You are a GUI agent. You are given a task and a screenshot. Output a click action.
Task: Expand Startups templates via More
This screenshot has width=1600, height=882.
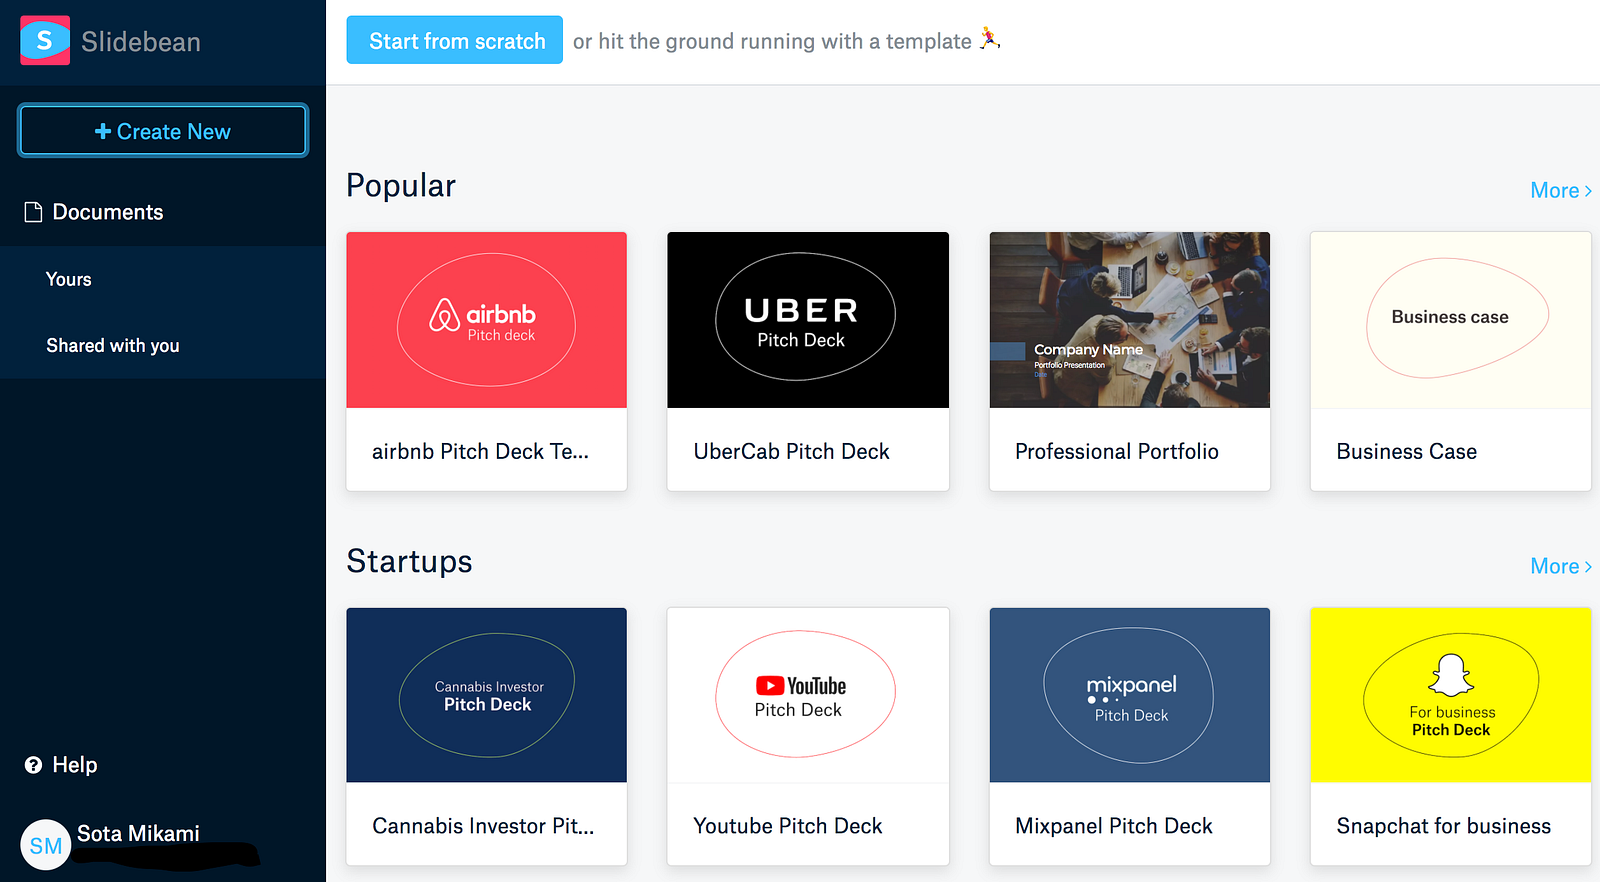click(1560, 566)
